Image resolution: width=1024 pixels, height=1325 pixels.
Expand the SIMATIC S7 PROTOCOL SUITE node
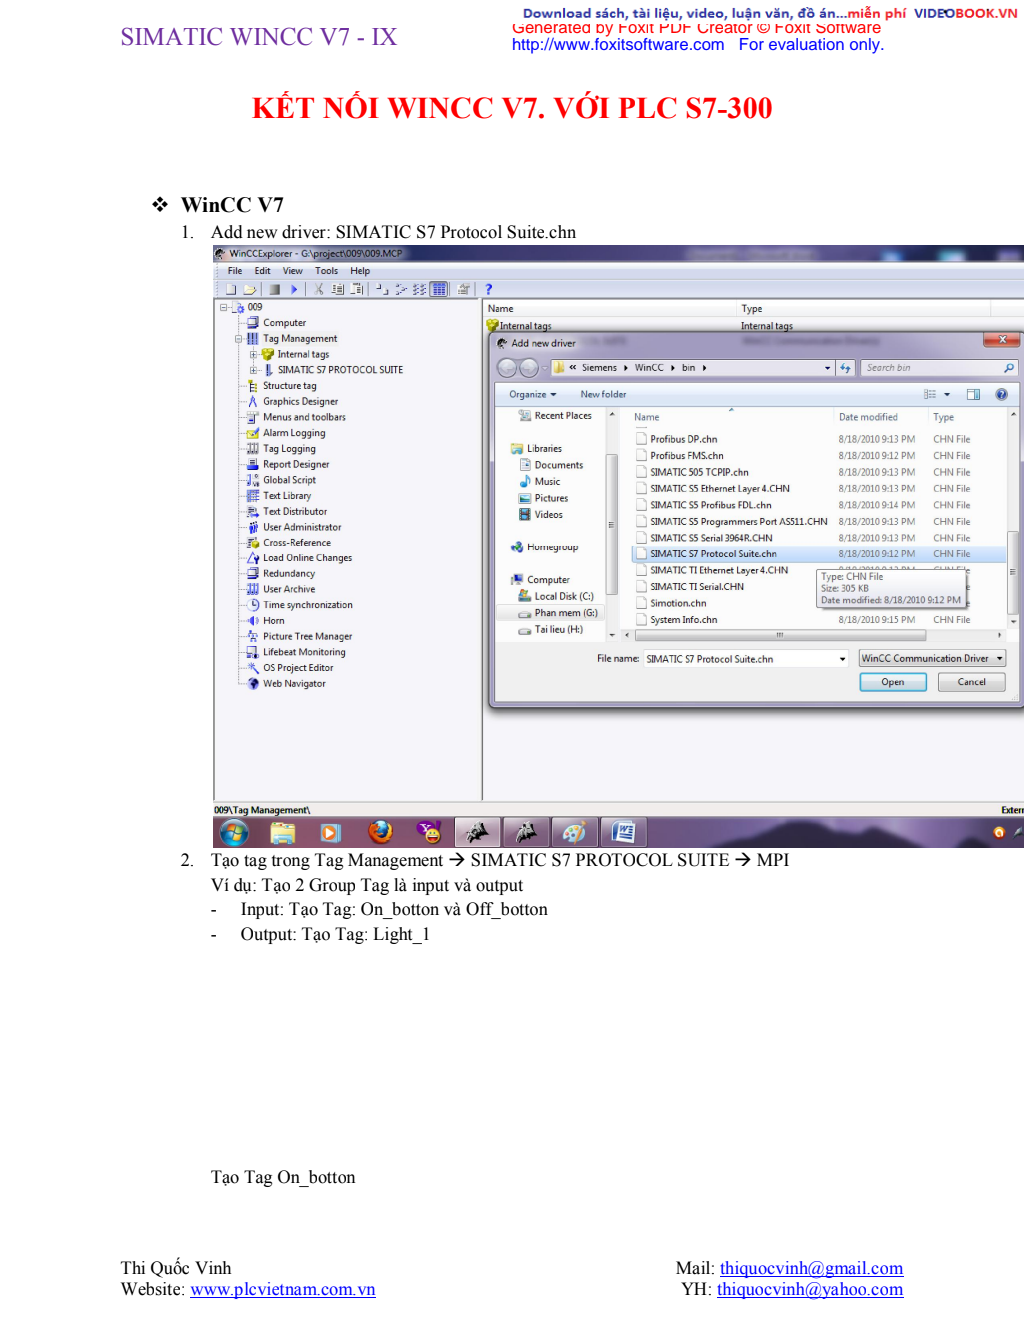click(253, 370)
